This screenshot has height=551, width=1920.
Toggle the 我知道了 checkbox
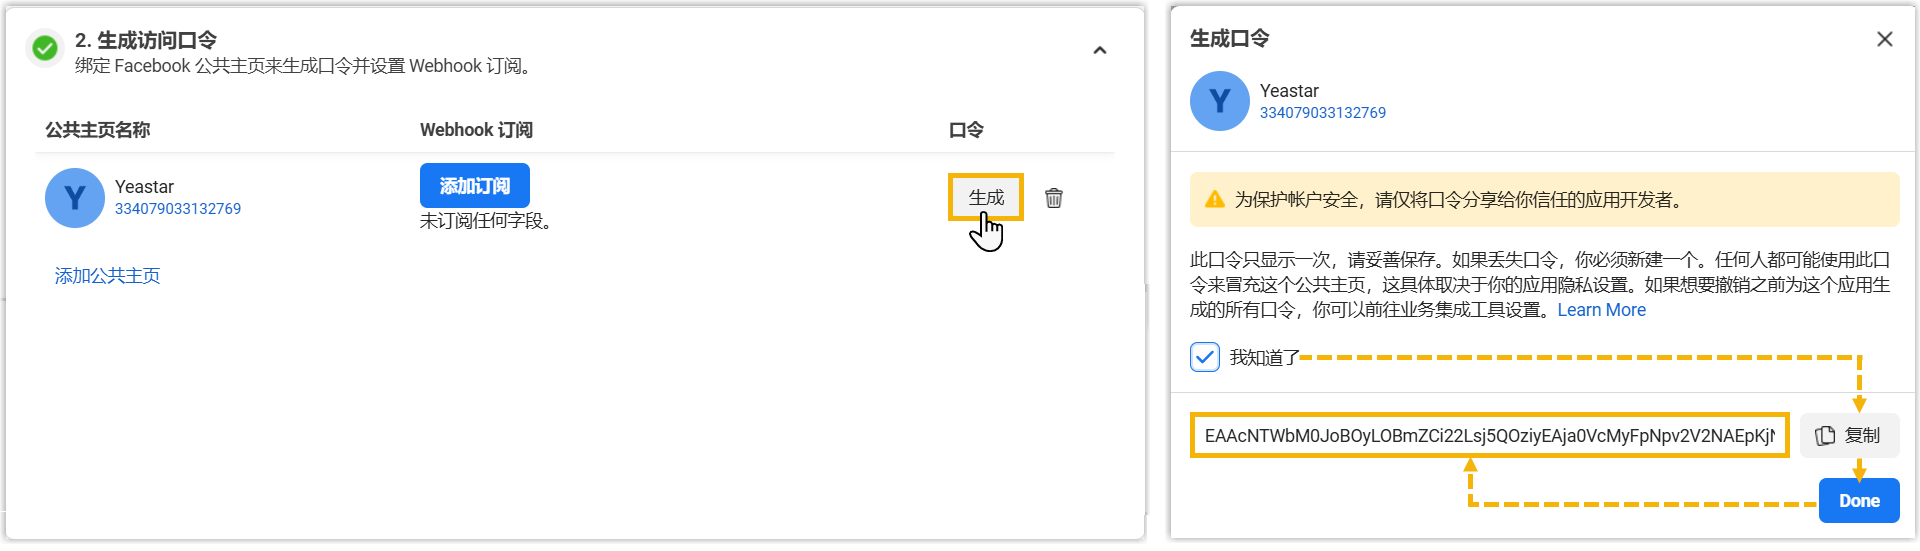point(1205,357)
